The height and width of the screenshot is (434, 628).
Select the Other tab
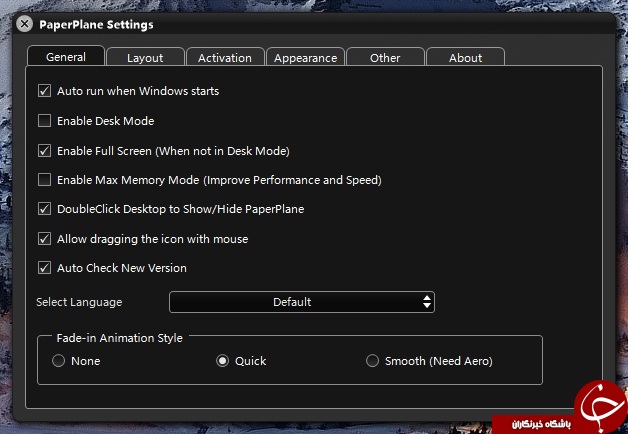[385, 58]
